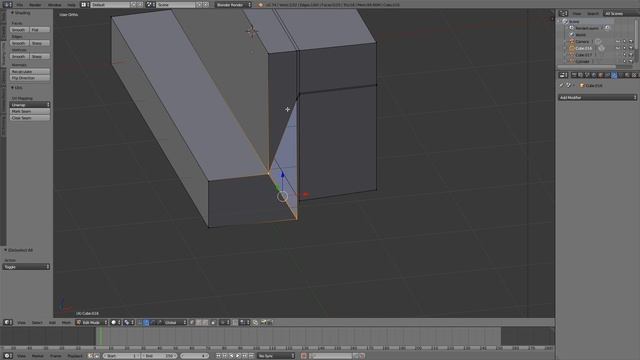Switch to the World properties tab

(x=593, y=75)
